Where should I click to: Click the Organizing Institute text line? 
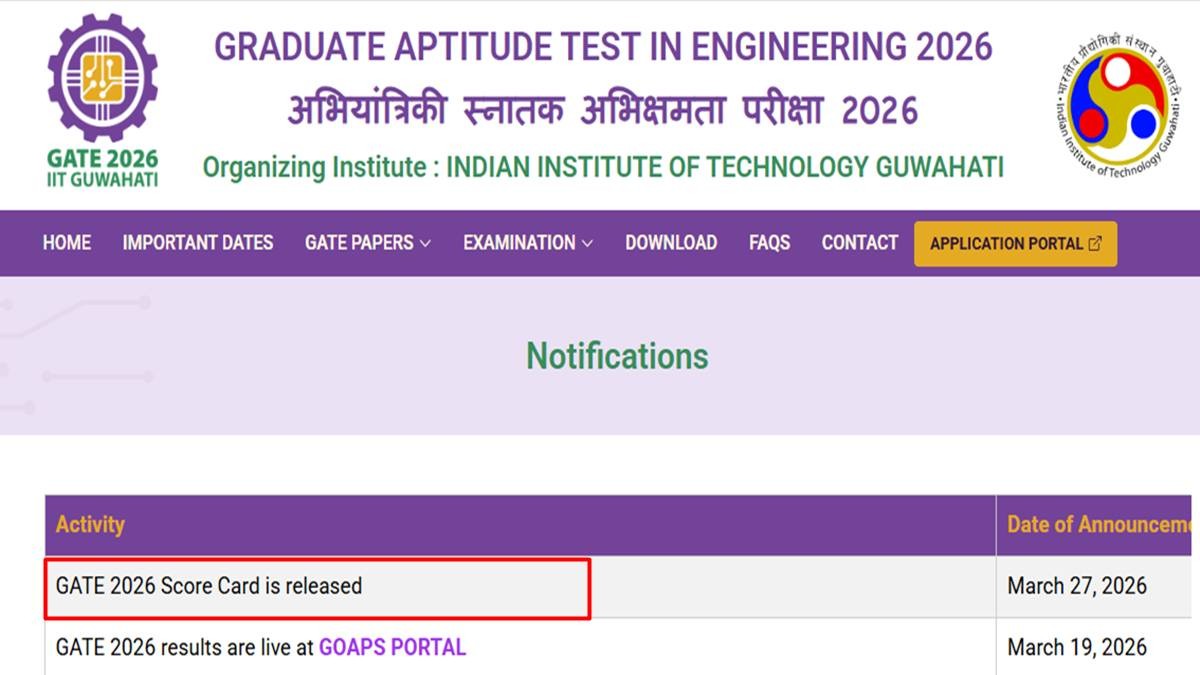603,166
